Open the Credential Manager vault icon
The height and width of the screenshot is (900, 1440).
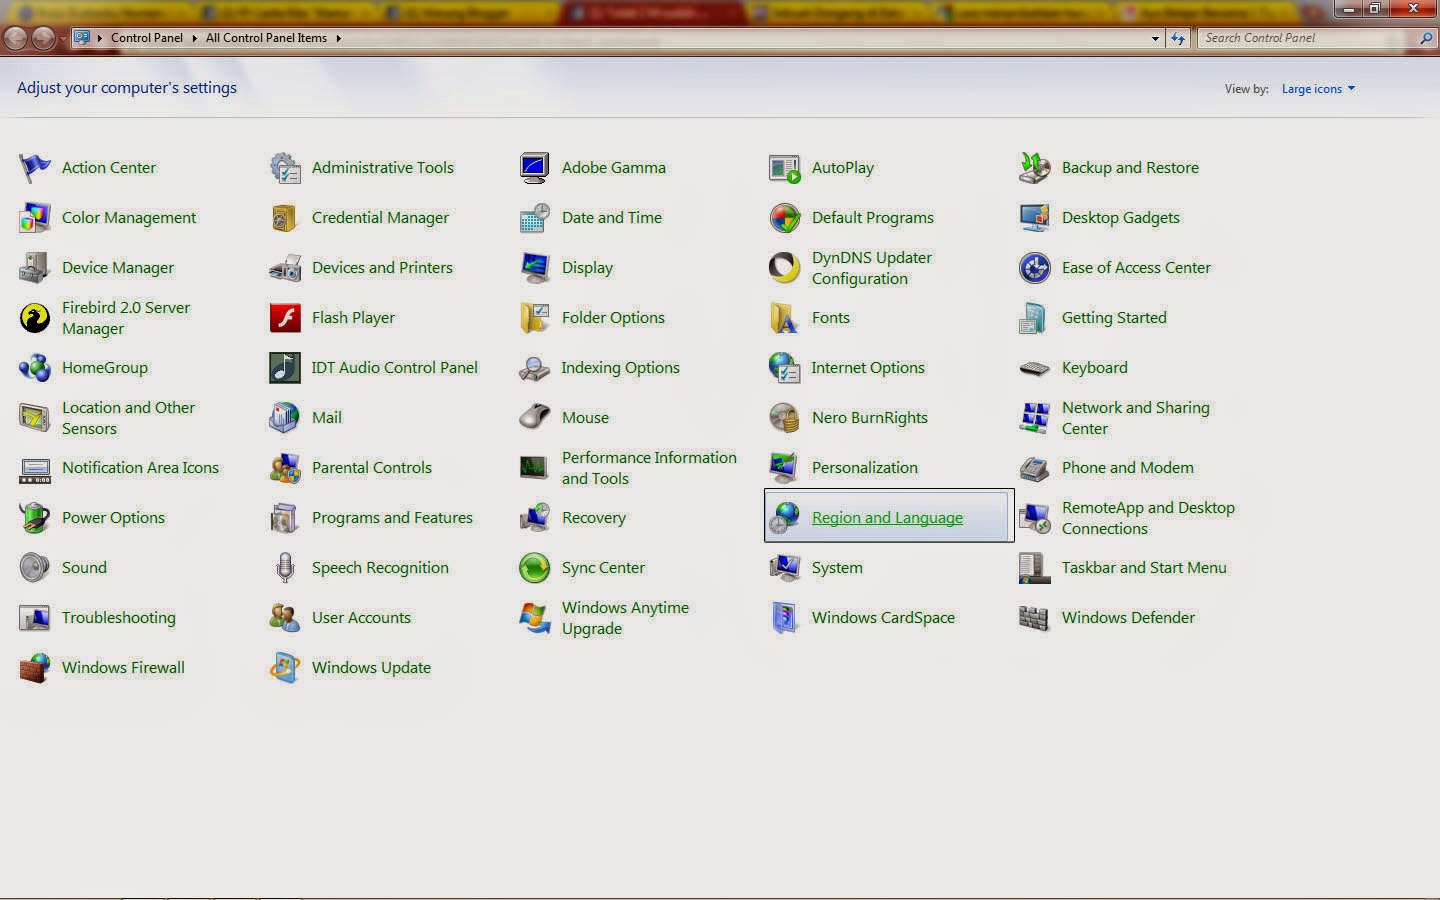click(x=285, y=218)
